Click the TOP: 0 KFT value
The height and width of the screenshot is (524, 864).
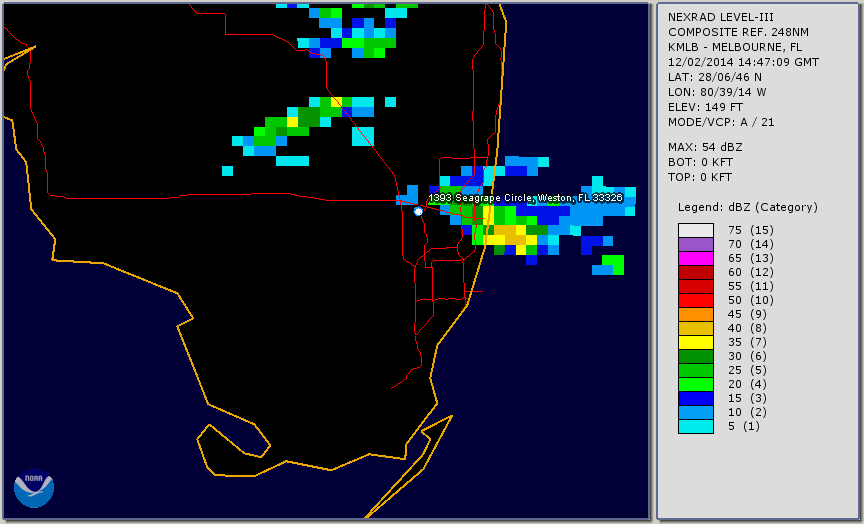(x=700, y=177)
